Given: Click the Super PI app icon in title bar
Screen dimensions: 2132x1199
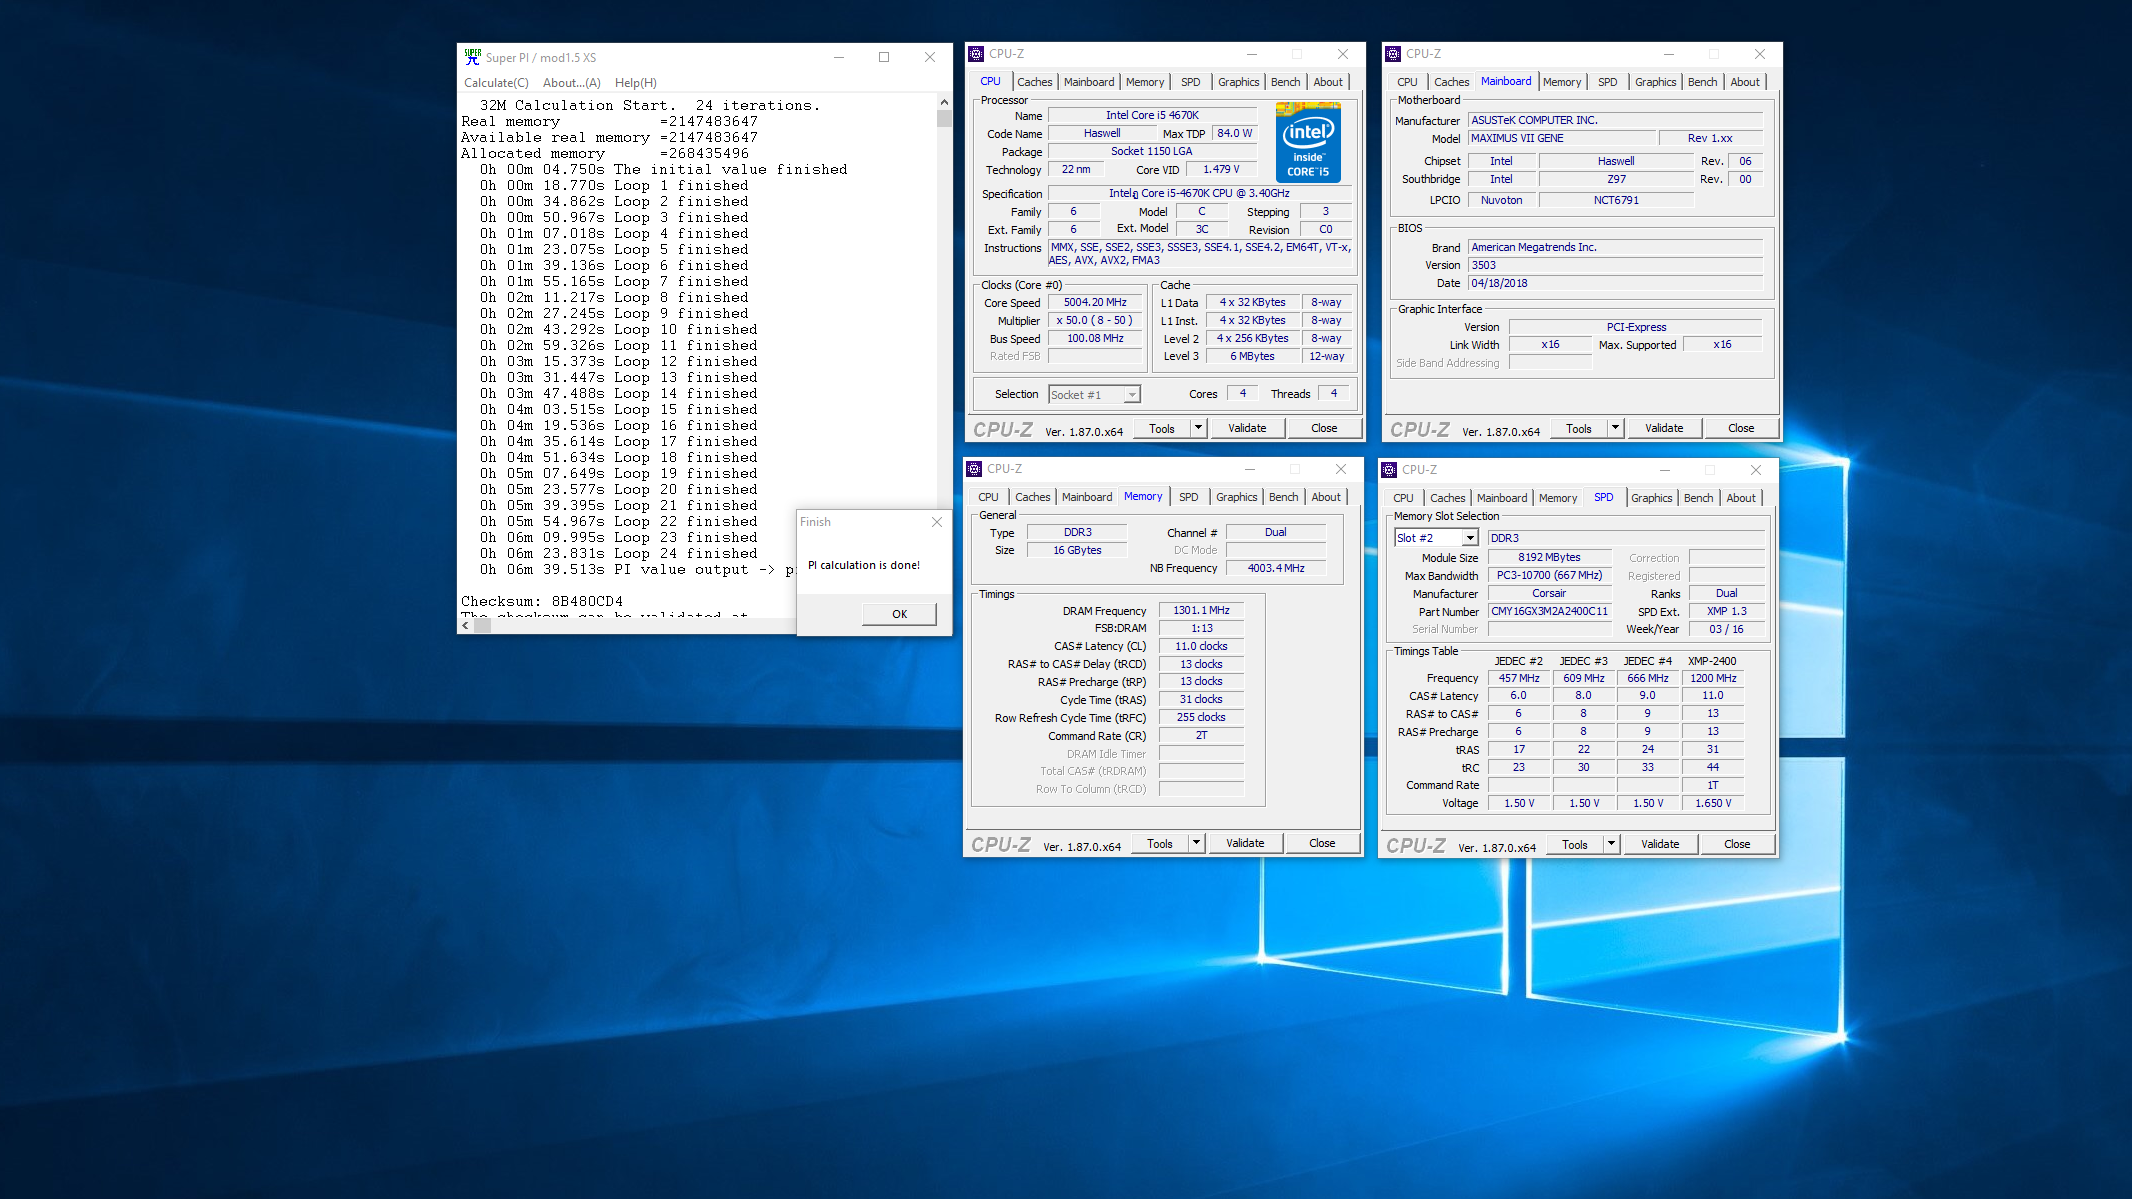Looking at the screenshot, I should [472, 57].
